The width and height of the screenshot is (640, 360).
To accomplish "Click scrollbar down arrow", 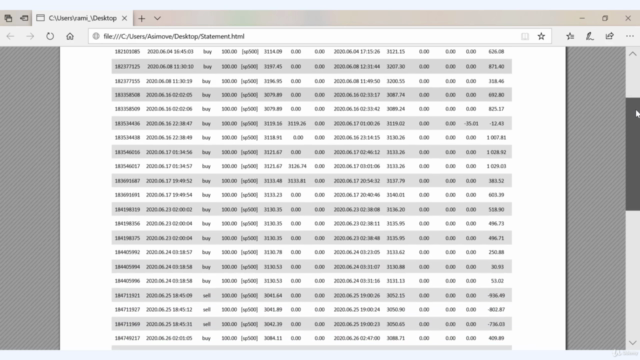I will [x=633, y=343].
